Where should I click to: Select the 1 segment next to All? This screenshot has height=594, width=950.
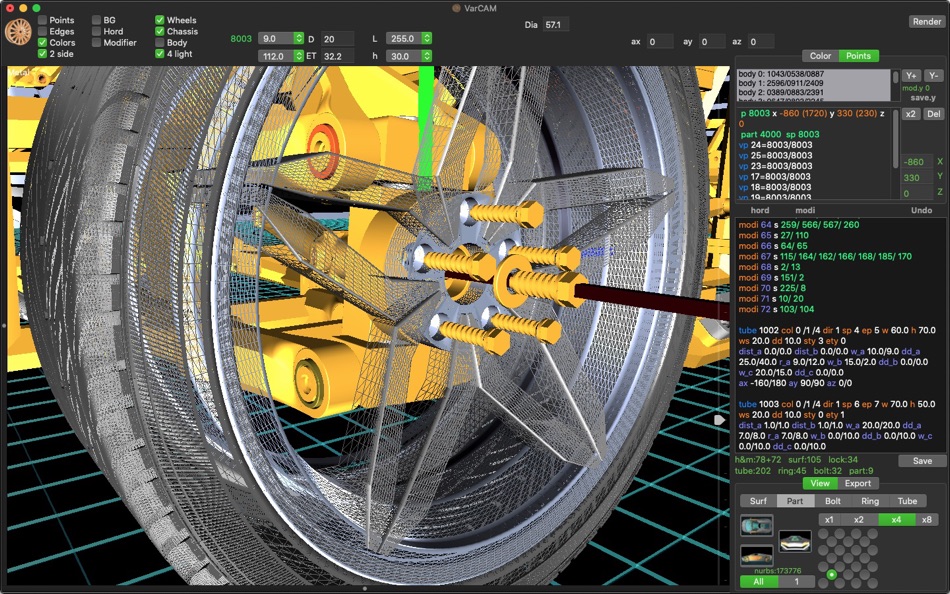pos(796,581)
